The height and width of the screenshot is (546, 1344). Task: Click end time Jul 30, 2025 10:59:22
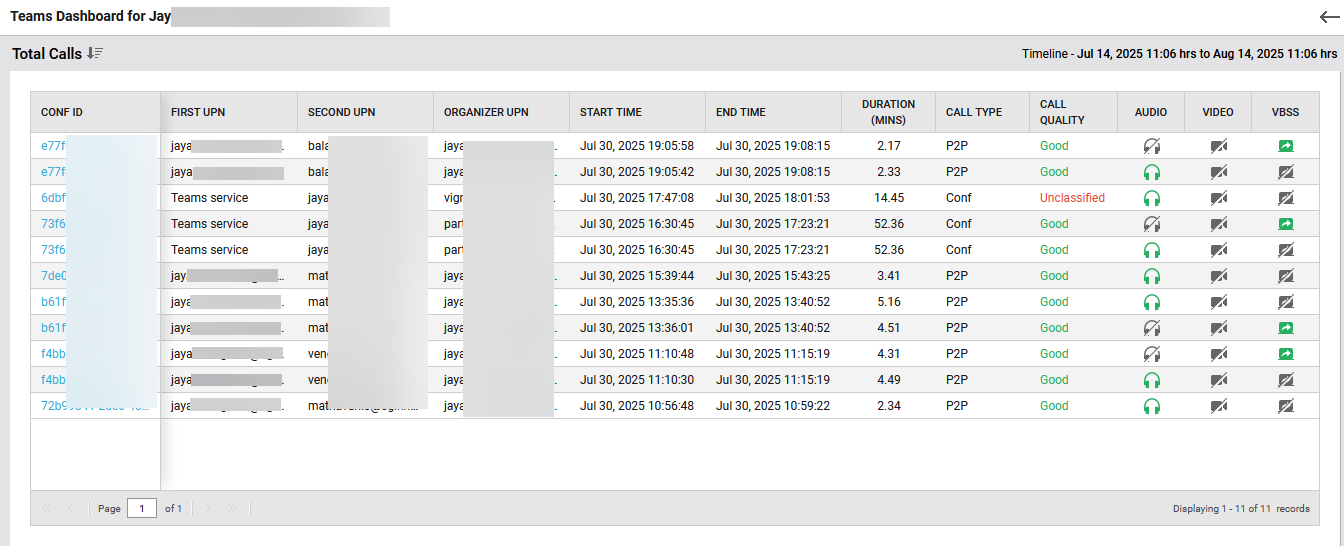773,406
